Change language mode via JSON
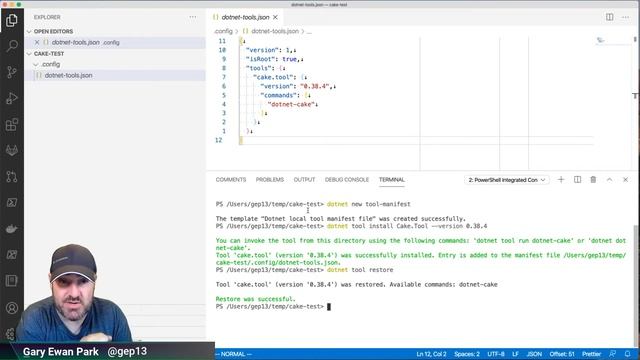The height and width of the screenshot is (360, 640). (534, 354)
